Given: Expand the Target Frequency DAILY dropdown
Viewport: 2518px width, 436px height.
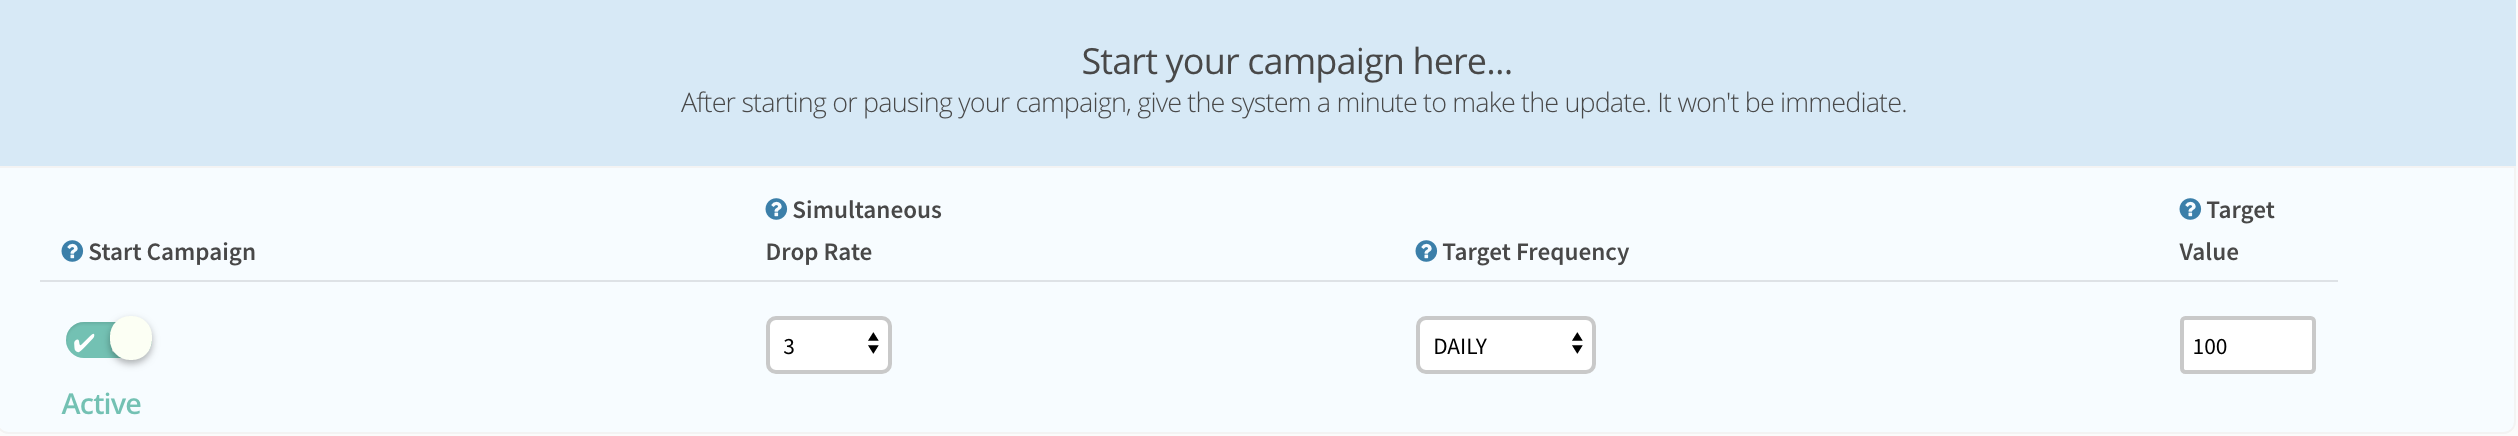Looking at the screenshot, I should [1505, 345].
